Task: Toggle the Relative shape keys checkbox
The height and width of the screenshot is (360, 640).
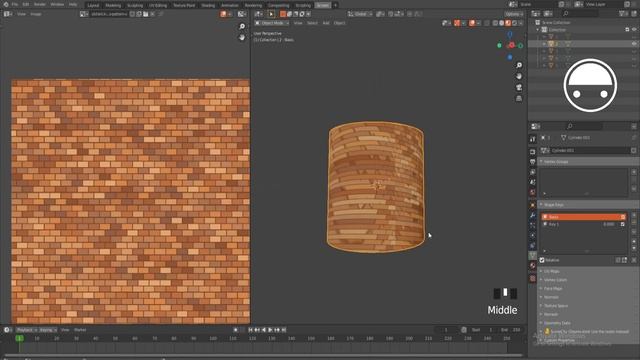Action: point(542,260)
